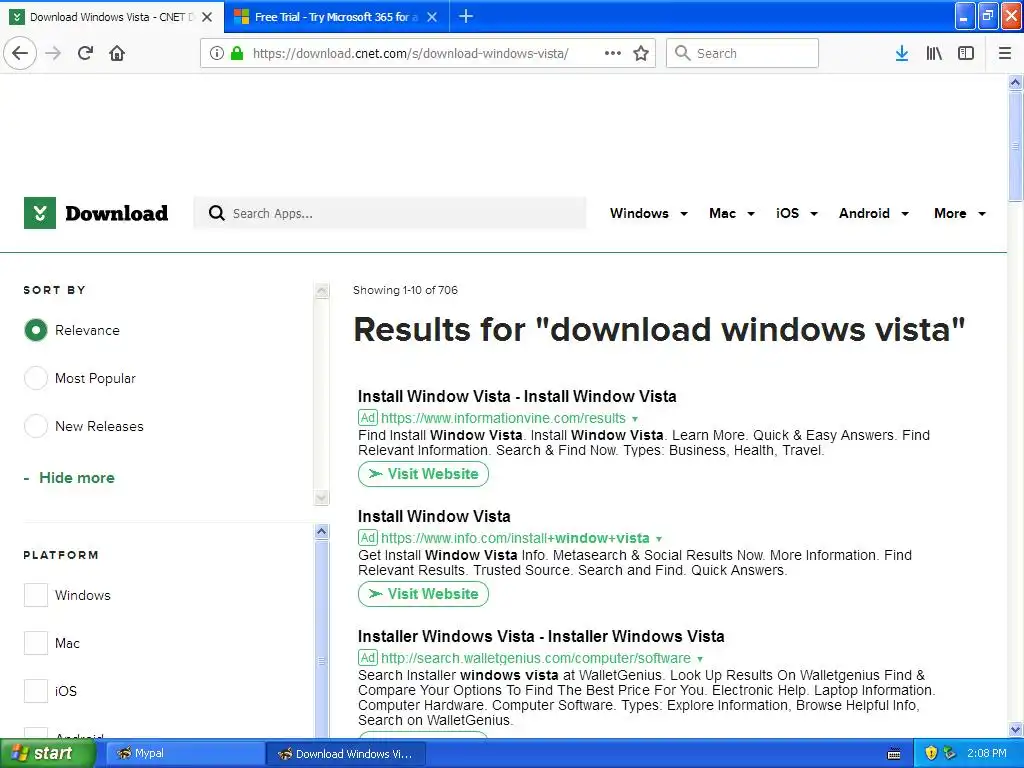Open dropdown arrow beside informationvine URL
1024x768 pixels.
click(x=635, y=419)
